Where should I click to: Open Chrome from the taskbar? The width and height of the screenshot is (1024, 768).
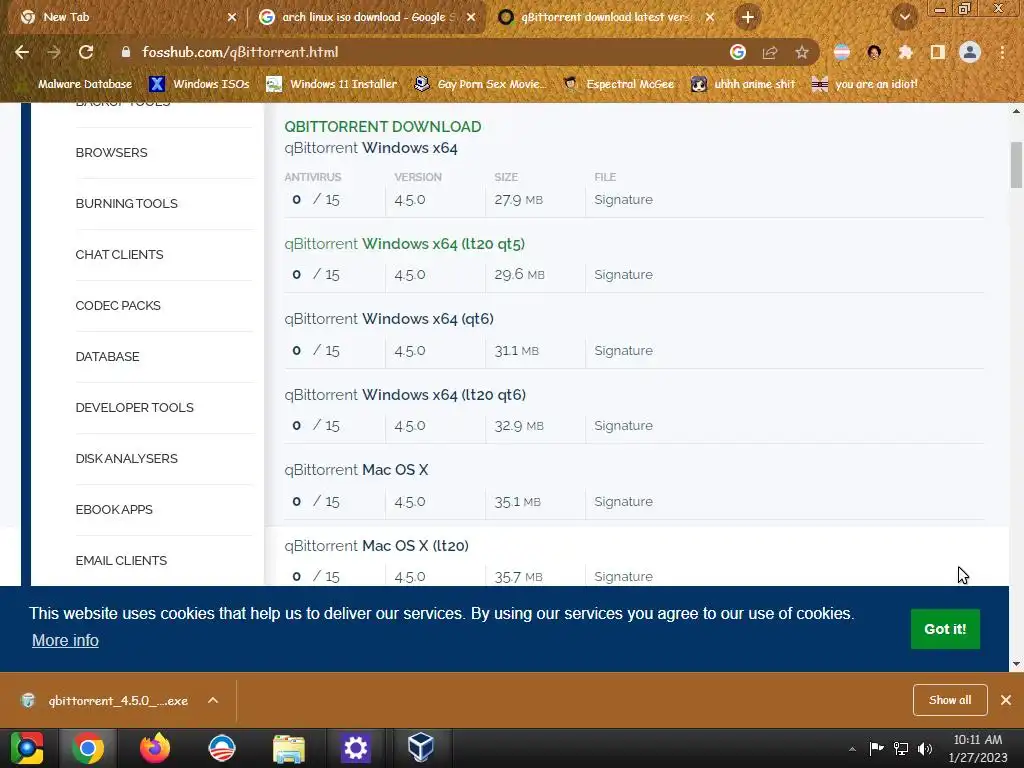pyautogui.click(x=88, y=748)
